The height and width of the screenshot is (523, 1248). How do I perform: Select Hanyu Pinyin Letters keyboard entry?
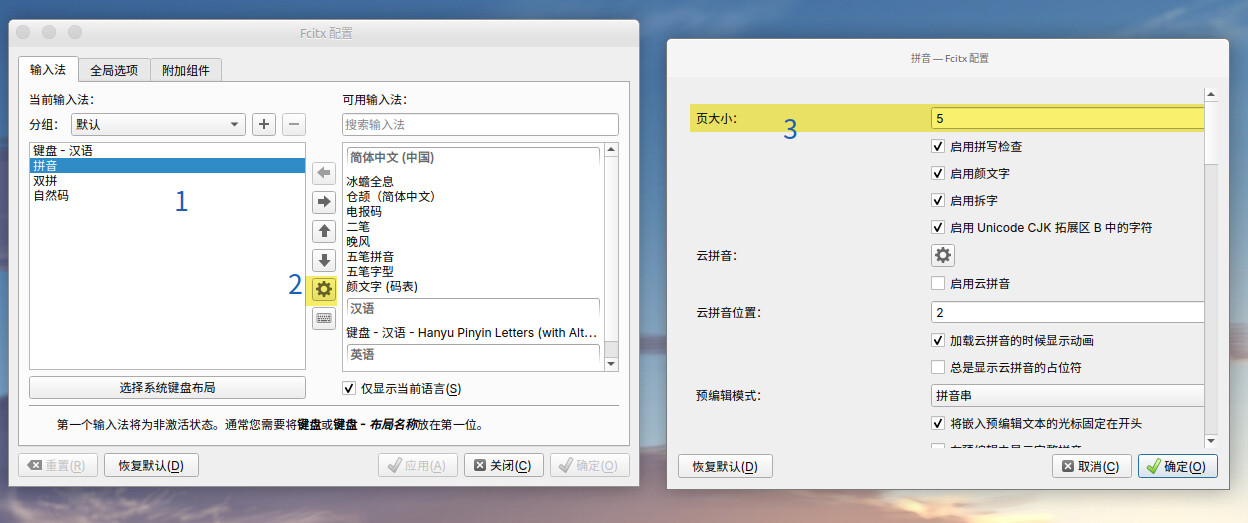tap(473, 332)
